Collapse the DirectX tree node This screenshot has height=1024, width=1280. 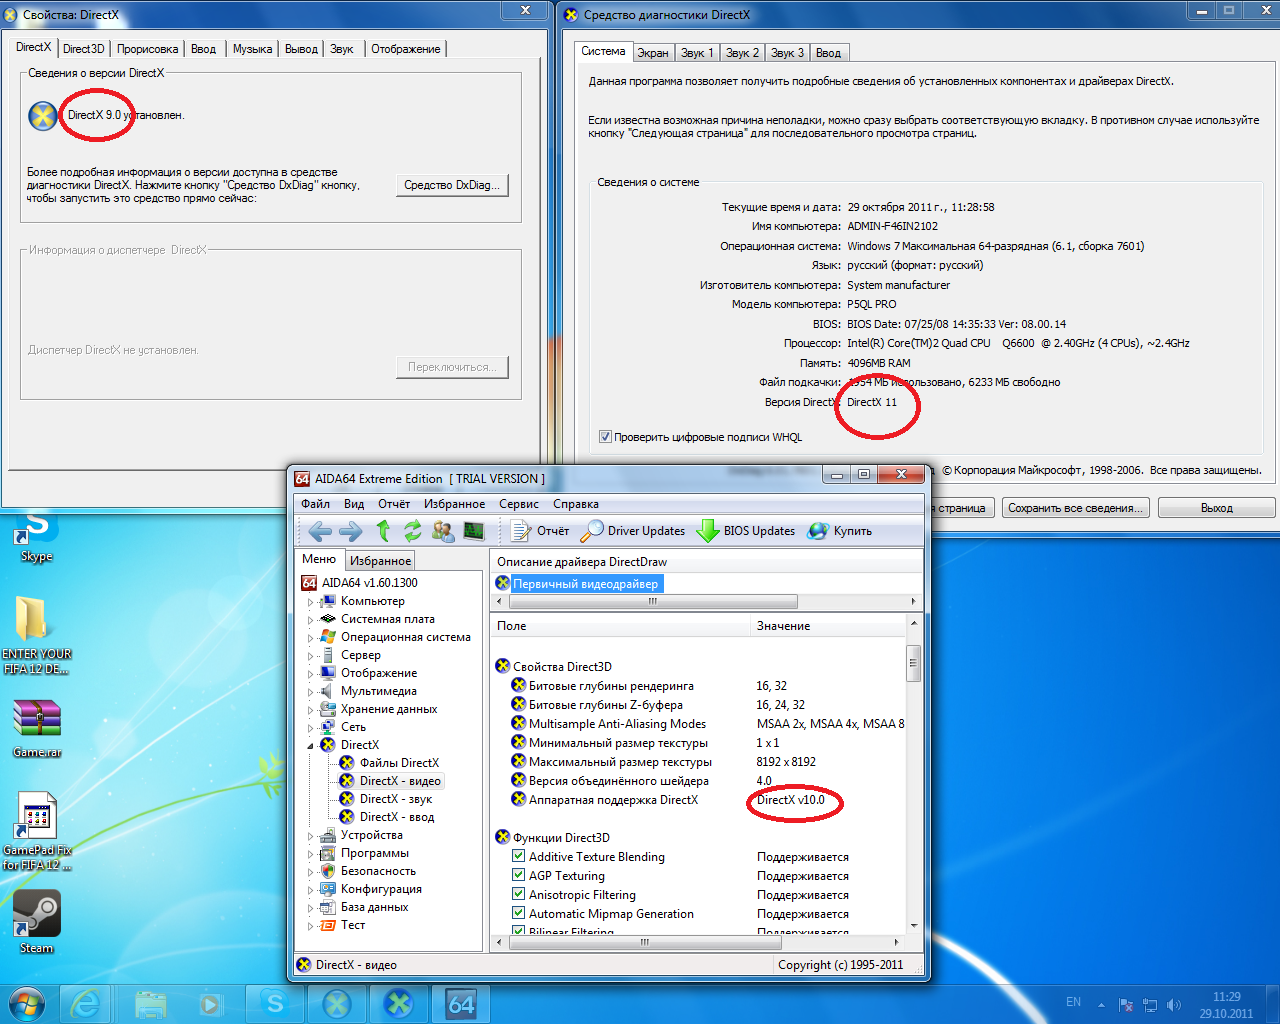point(311,746)
